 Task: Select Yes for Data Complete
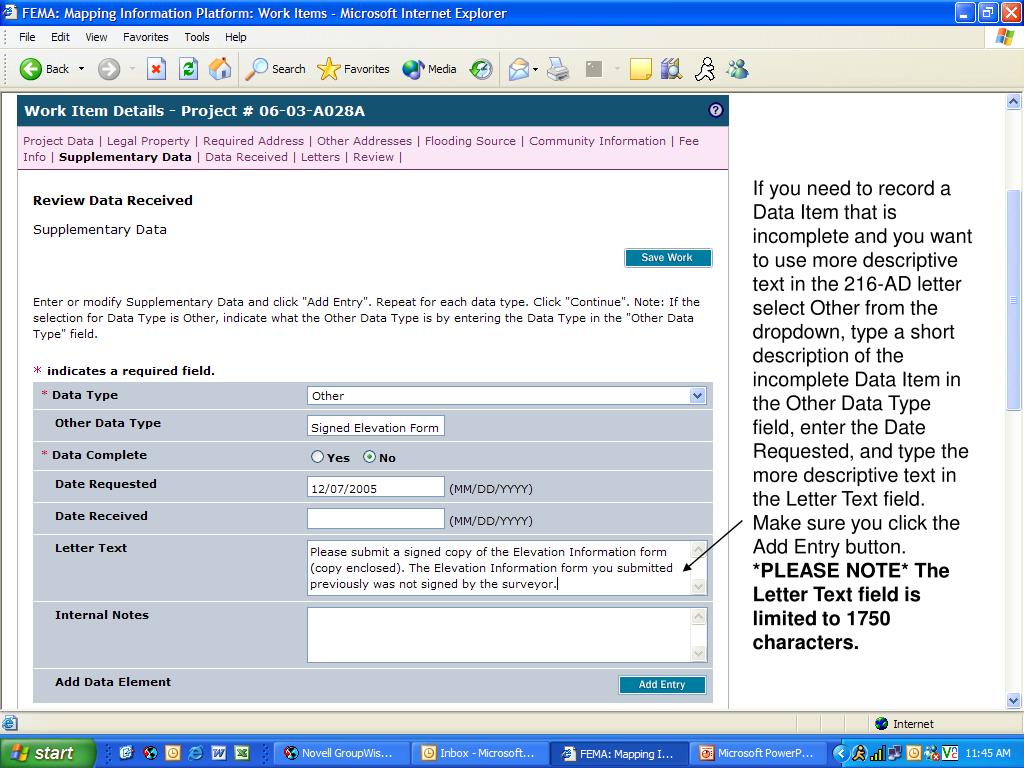tap(318, 457)
